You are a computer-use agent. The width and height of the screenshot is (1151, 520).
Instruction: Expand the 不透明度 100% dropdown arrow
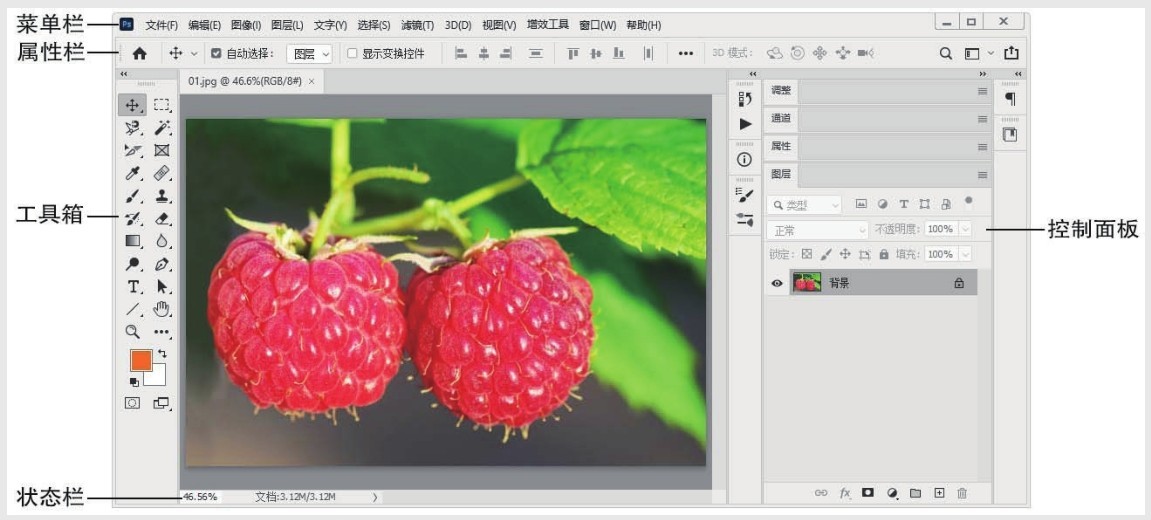[x=965, y=229]
